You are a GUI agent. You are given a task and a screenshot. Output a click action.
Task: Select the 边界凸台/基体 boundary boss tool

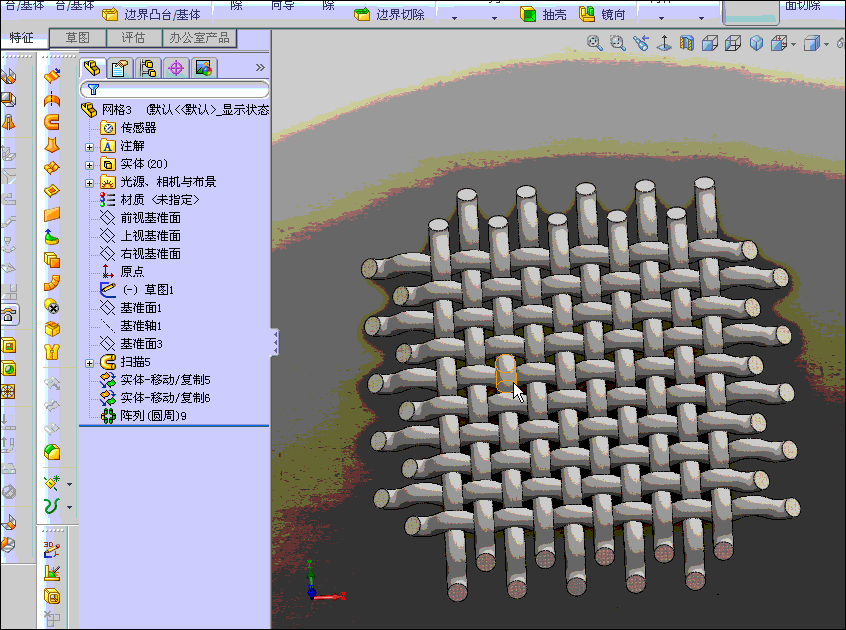click(152, 15)
